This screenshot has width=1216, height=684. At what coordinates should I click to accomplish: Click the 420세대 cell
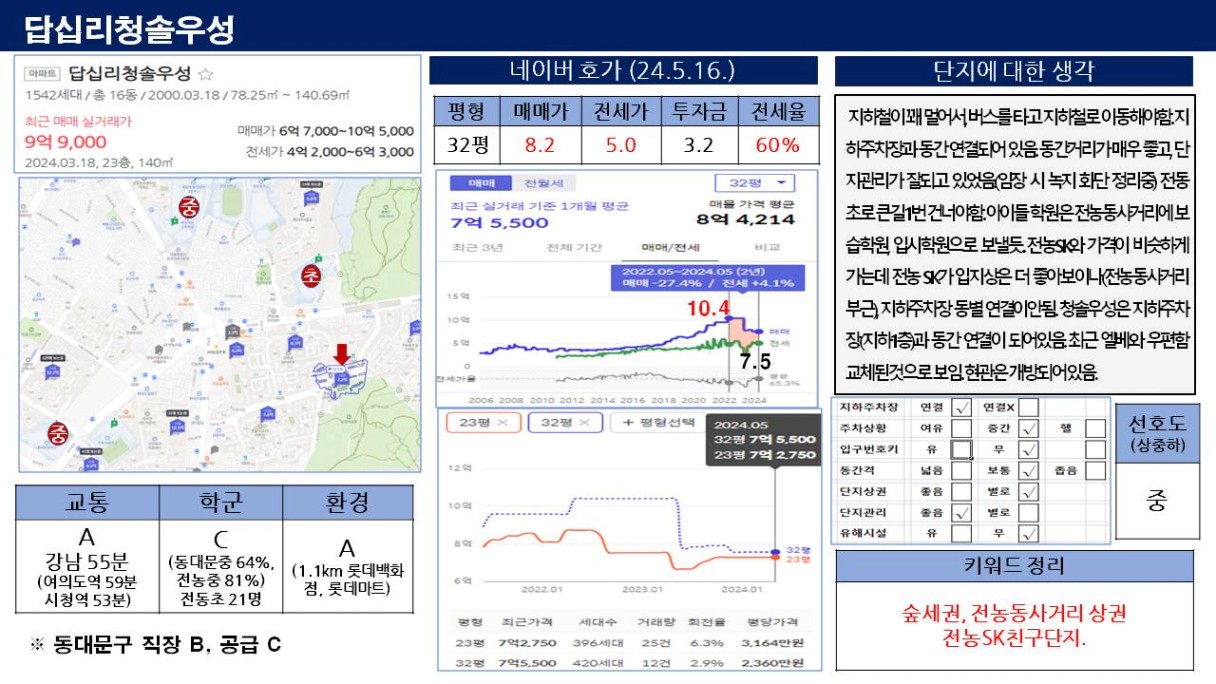click(x=599, y=662)
